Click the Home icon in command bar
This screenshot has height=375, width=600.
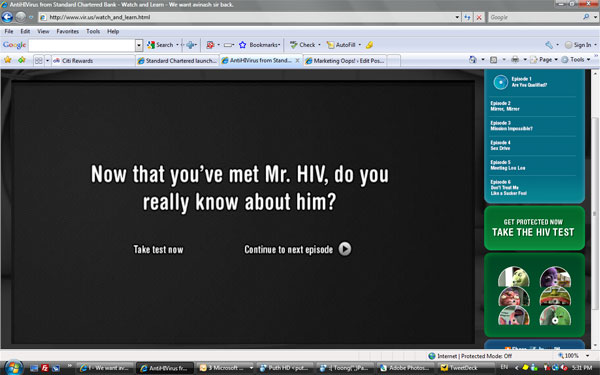pyautogui.click(x=473, y=60)
